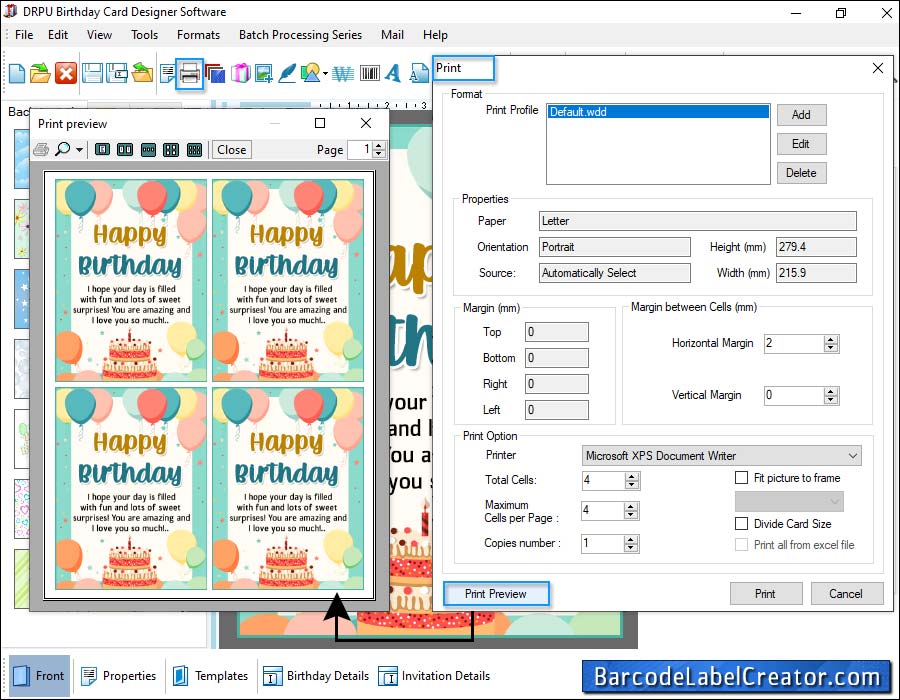Open the Edit menu
This screenshot has width=900, height=700.
pos(58,34)
